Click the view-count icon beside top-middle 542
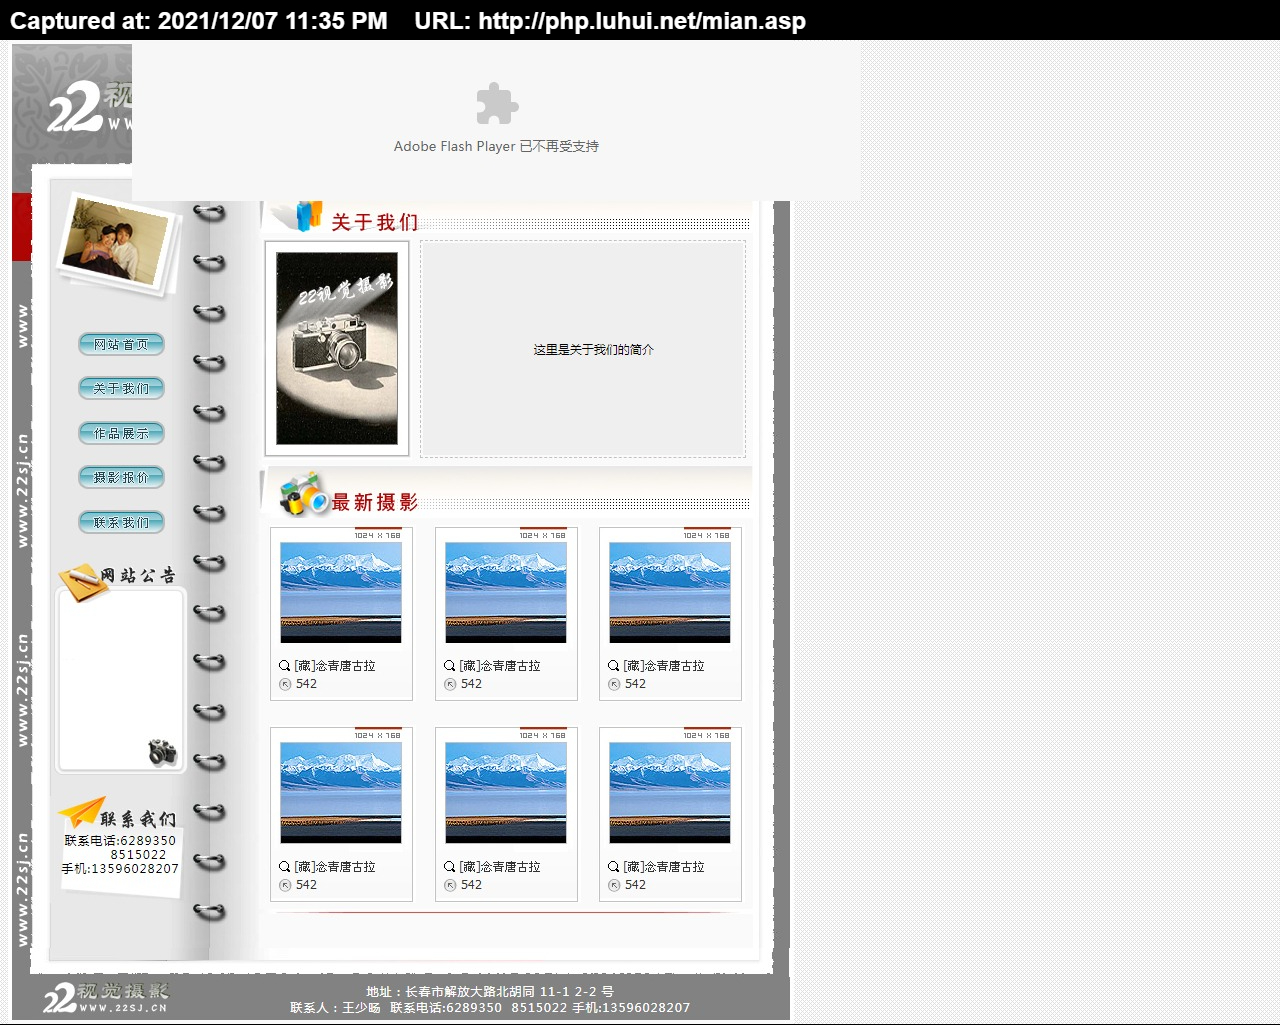This screenshot has height=1025, width=1280. coord(450,684)
